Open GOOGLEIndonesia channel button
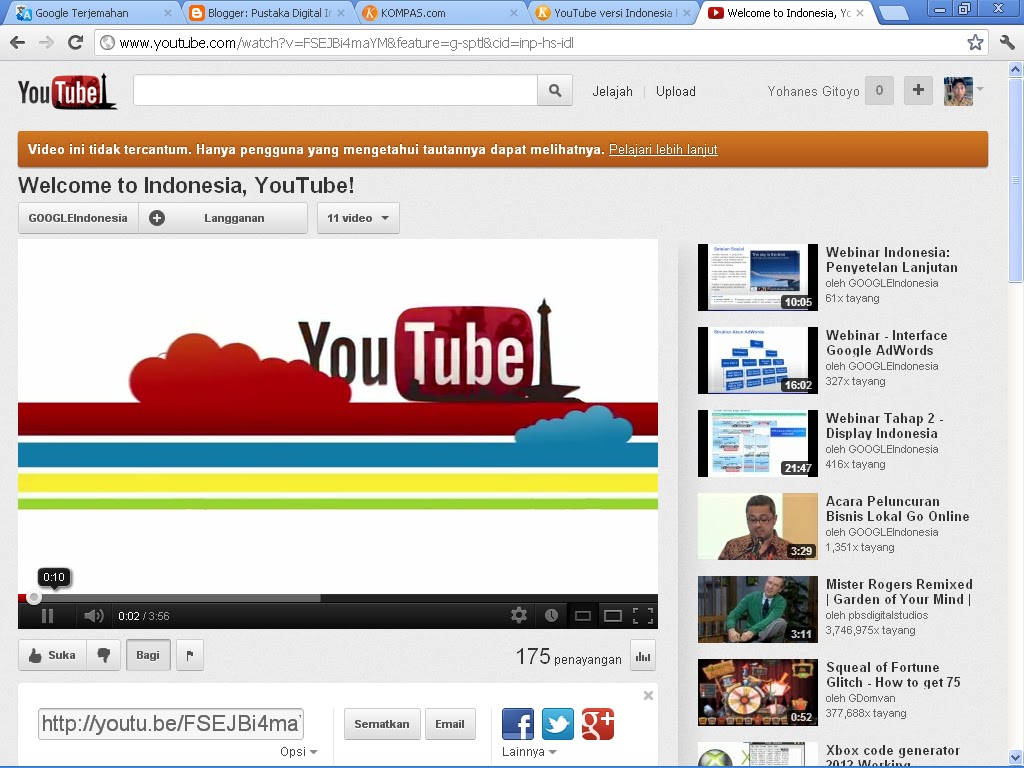This screenshot has width=1024, height=768. (78, 218)
